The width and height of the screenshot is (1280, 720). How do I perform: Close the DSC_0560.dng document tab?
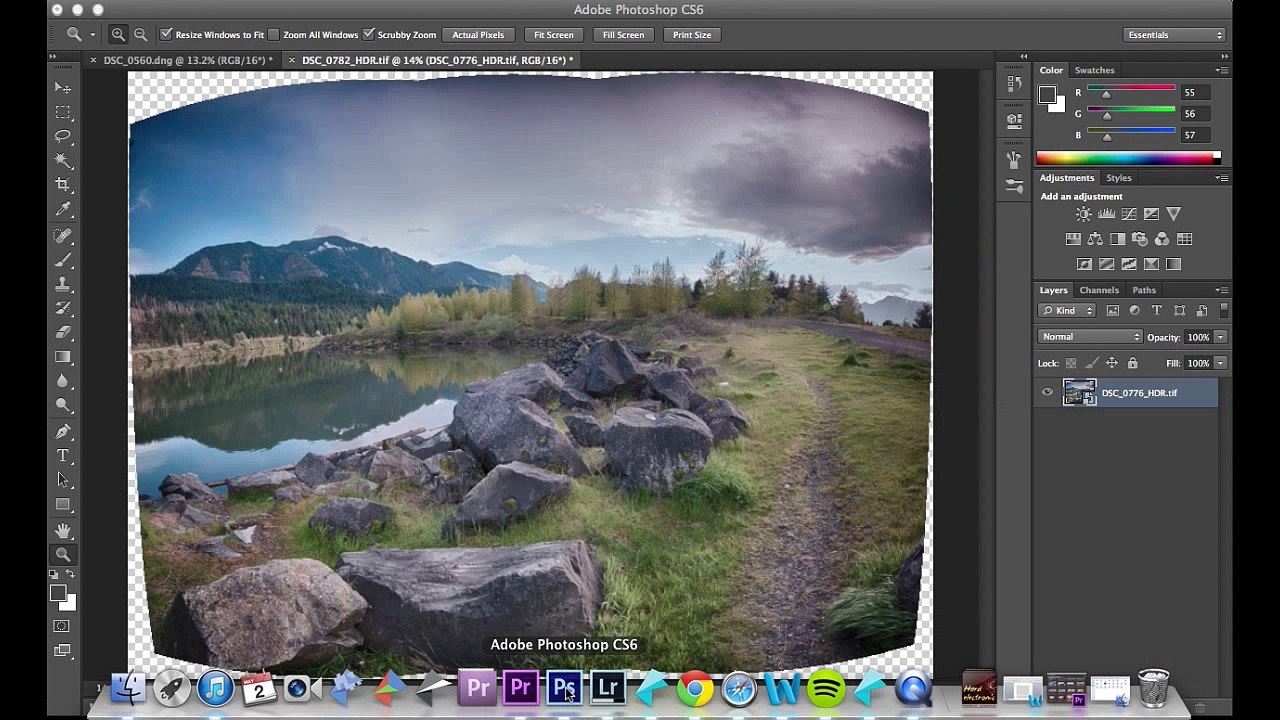(93, 60)
